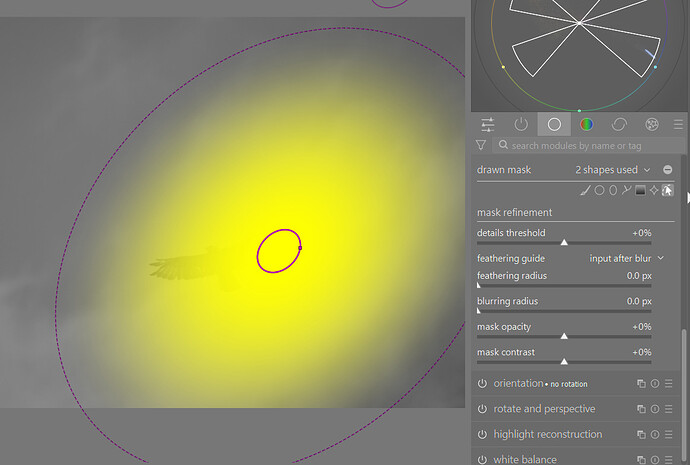Select the brush mask drawing tool
The image size is (690, 465).
[585, 190]
